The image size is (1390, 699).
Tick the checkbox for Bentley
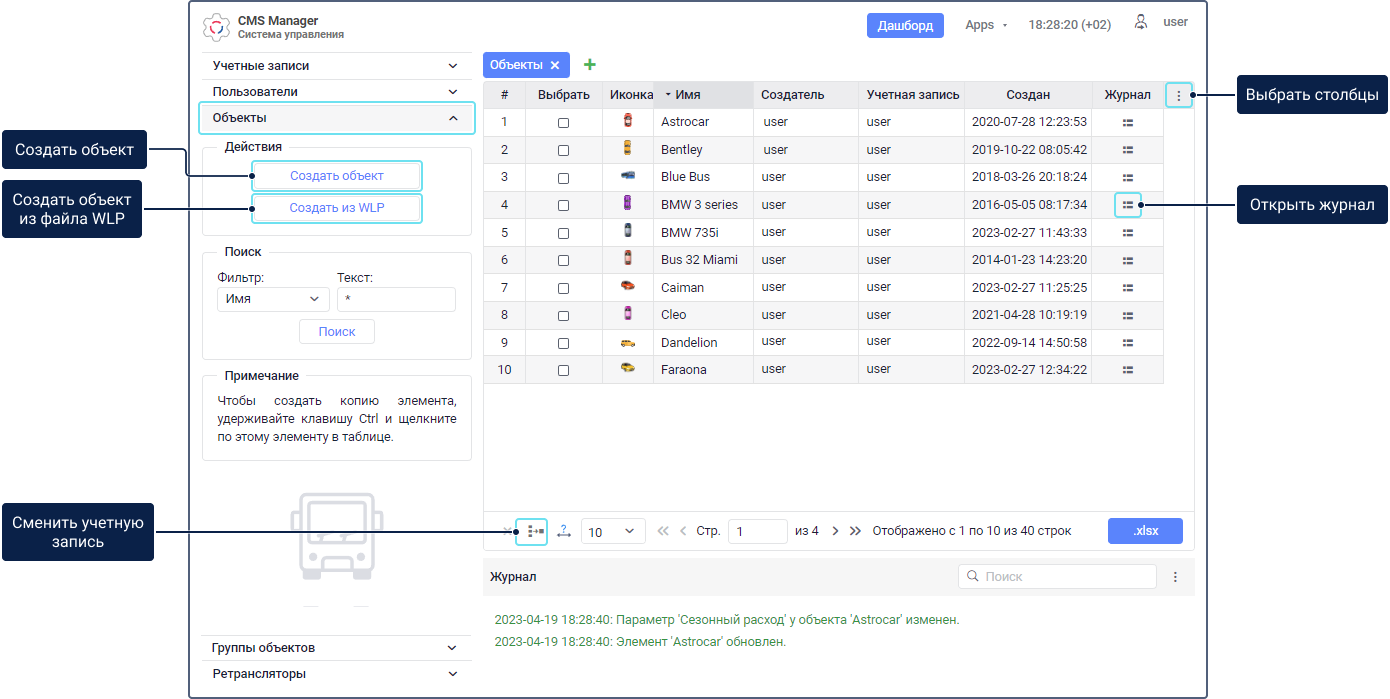point(563,150)
